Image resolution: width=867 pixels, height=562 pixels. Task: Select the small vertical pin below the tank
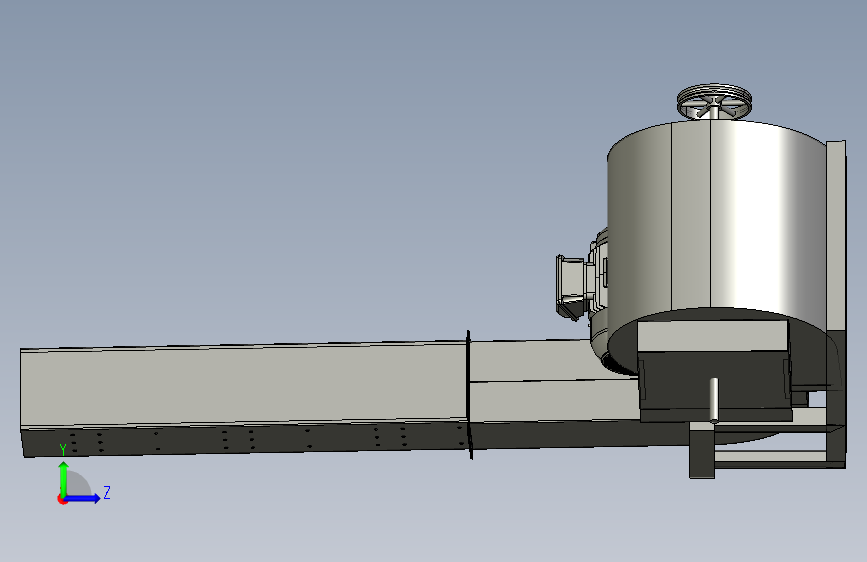(714, 400)
